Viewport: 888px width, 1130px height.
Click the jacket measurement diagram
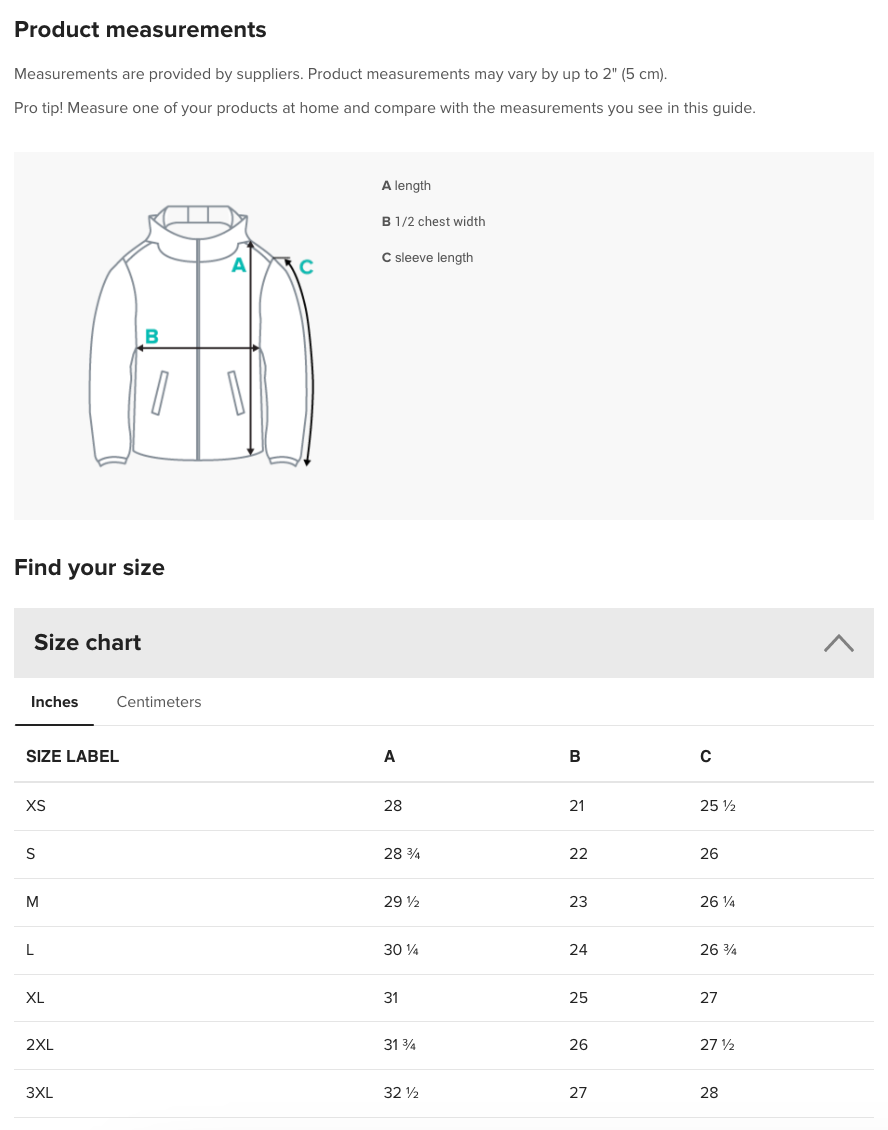[200, 335]
